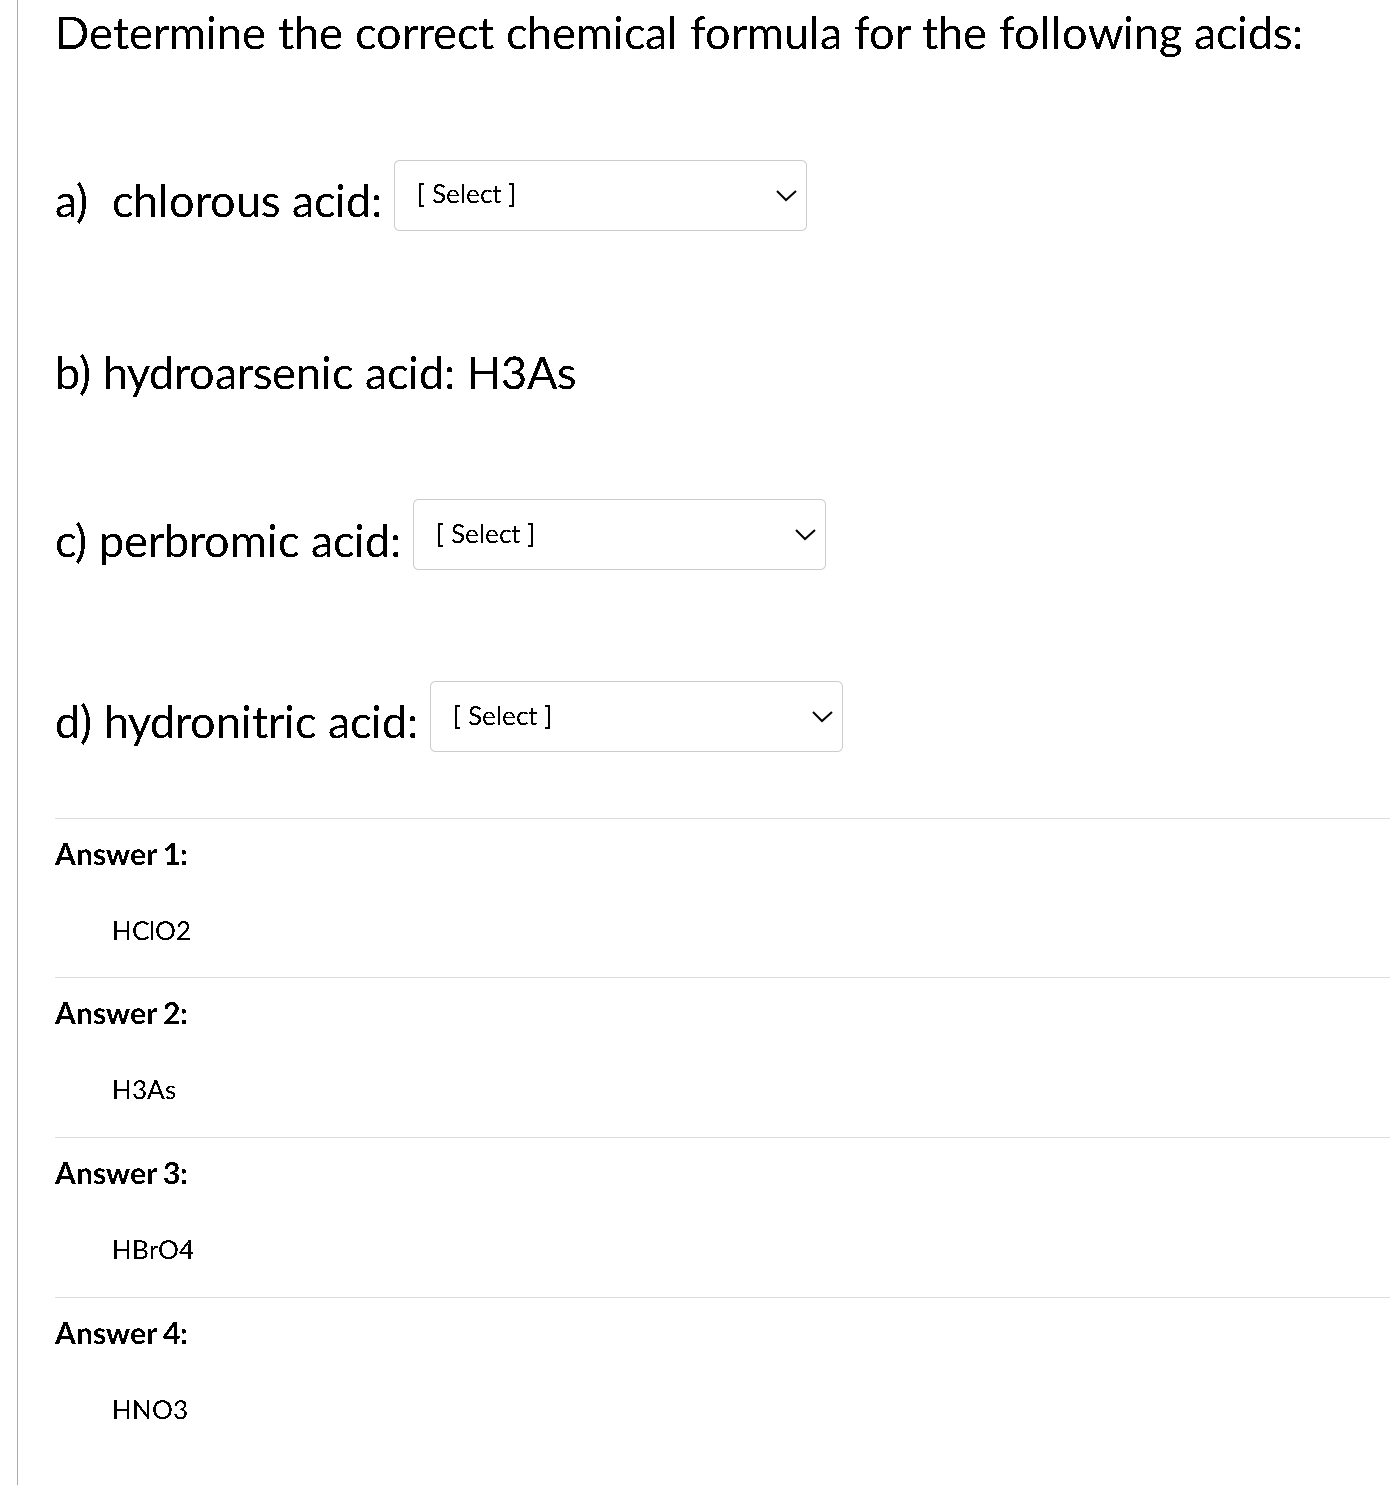Open the hydronitric acid Select dropdown
The width and height of the screenshot is (1390, 1485).
[x=637, y=716]
